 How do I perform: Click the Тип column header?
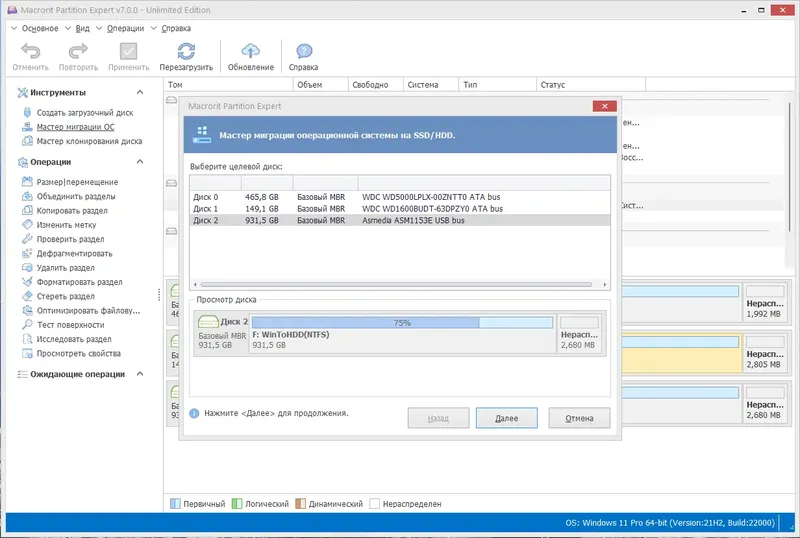[497, 85]
